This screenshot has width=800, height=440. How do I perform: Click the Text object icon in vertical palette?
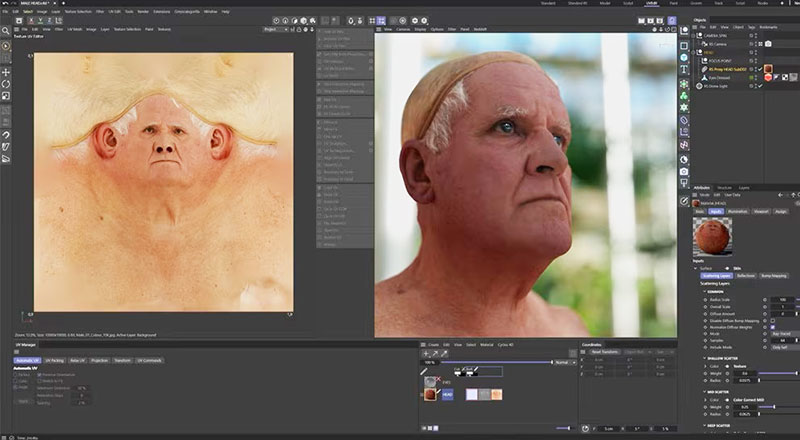(683, 68)
